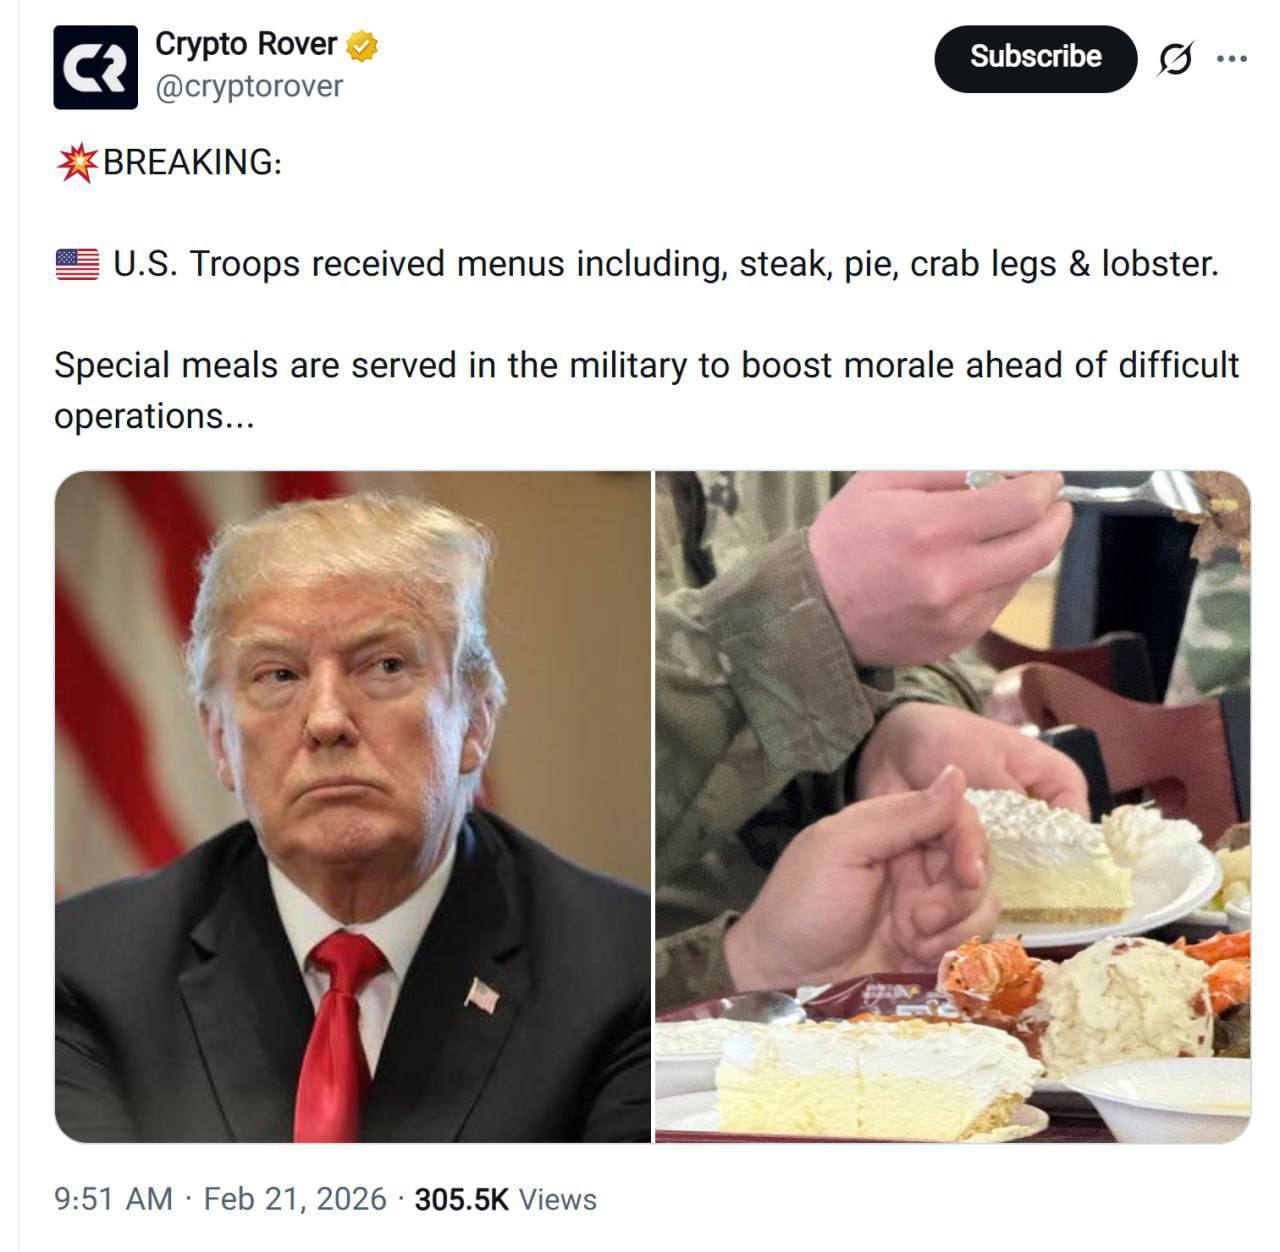1280x1252 pixels.
Task: Click the gold verified badge
Action: coord(362,45)
